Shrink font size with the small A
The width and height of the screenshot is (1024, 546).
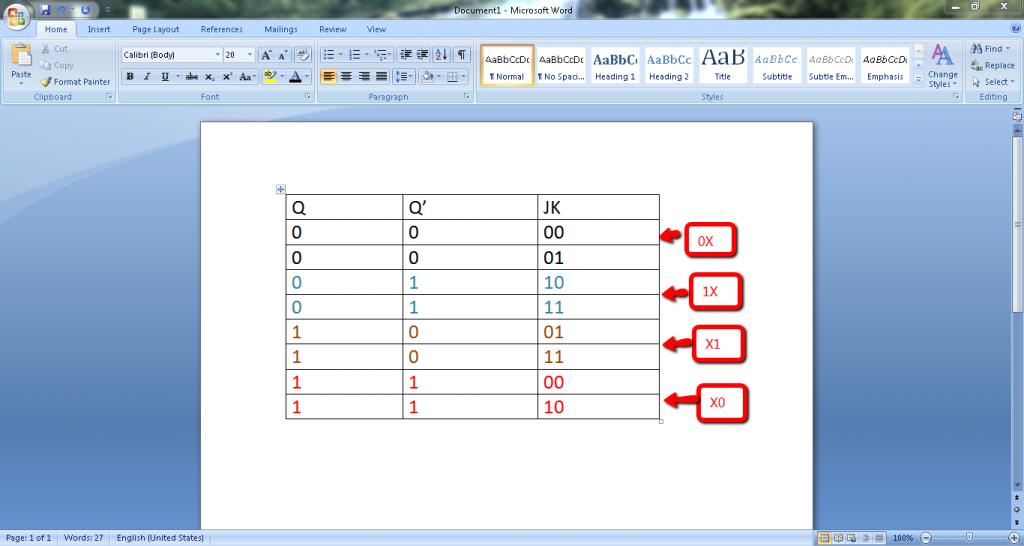coord(283,56)
